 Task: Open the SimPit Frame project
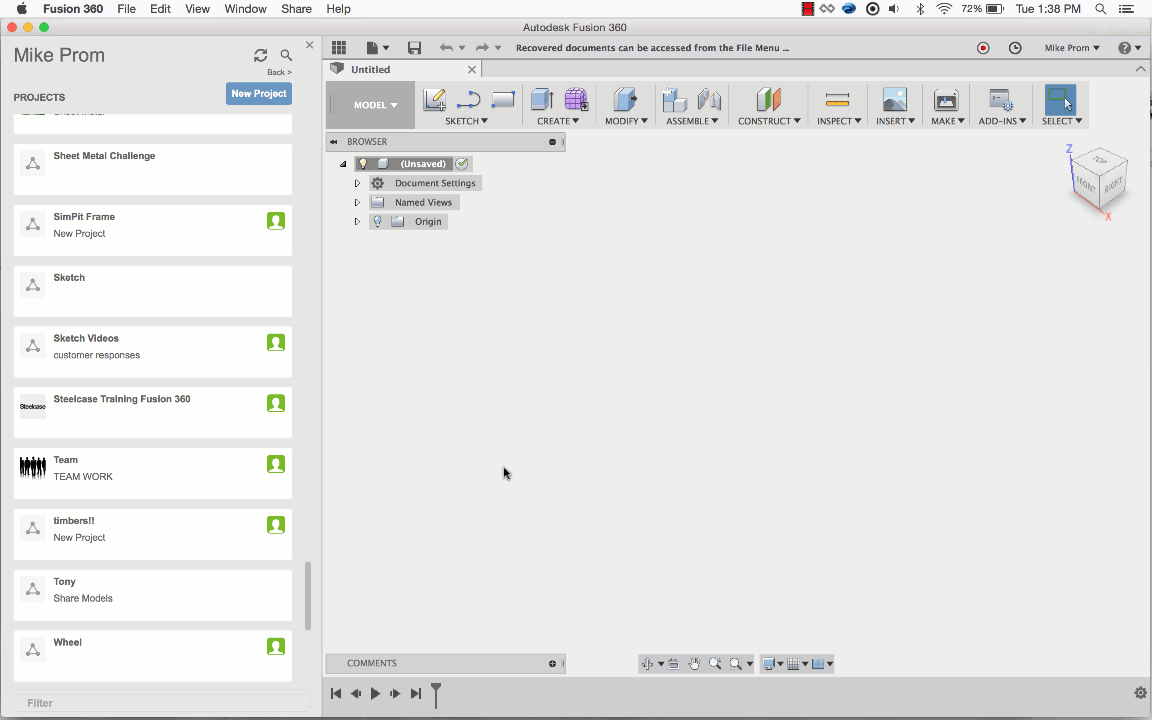tap(153, 230)
